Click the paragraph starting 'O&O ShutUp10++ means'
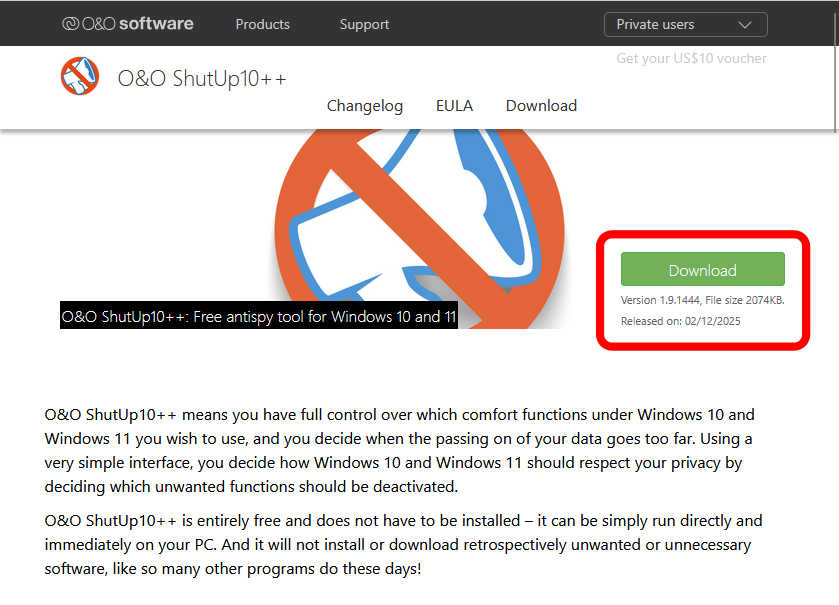The width and height of the screenshot is (839, 605). [x=400, y=450]
